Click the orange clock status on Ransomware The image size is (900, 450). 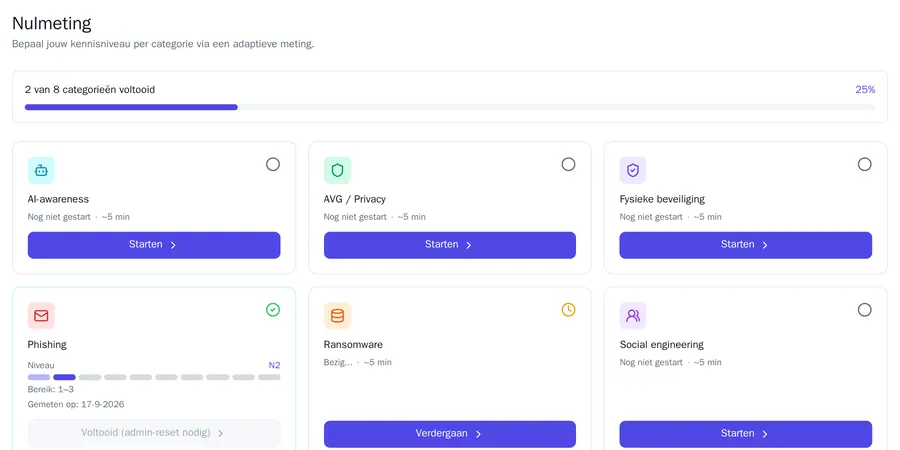click(x=568, y=310)
